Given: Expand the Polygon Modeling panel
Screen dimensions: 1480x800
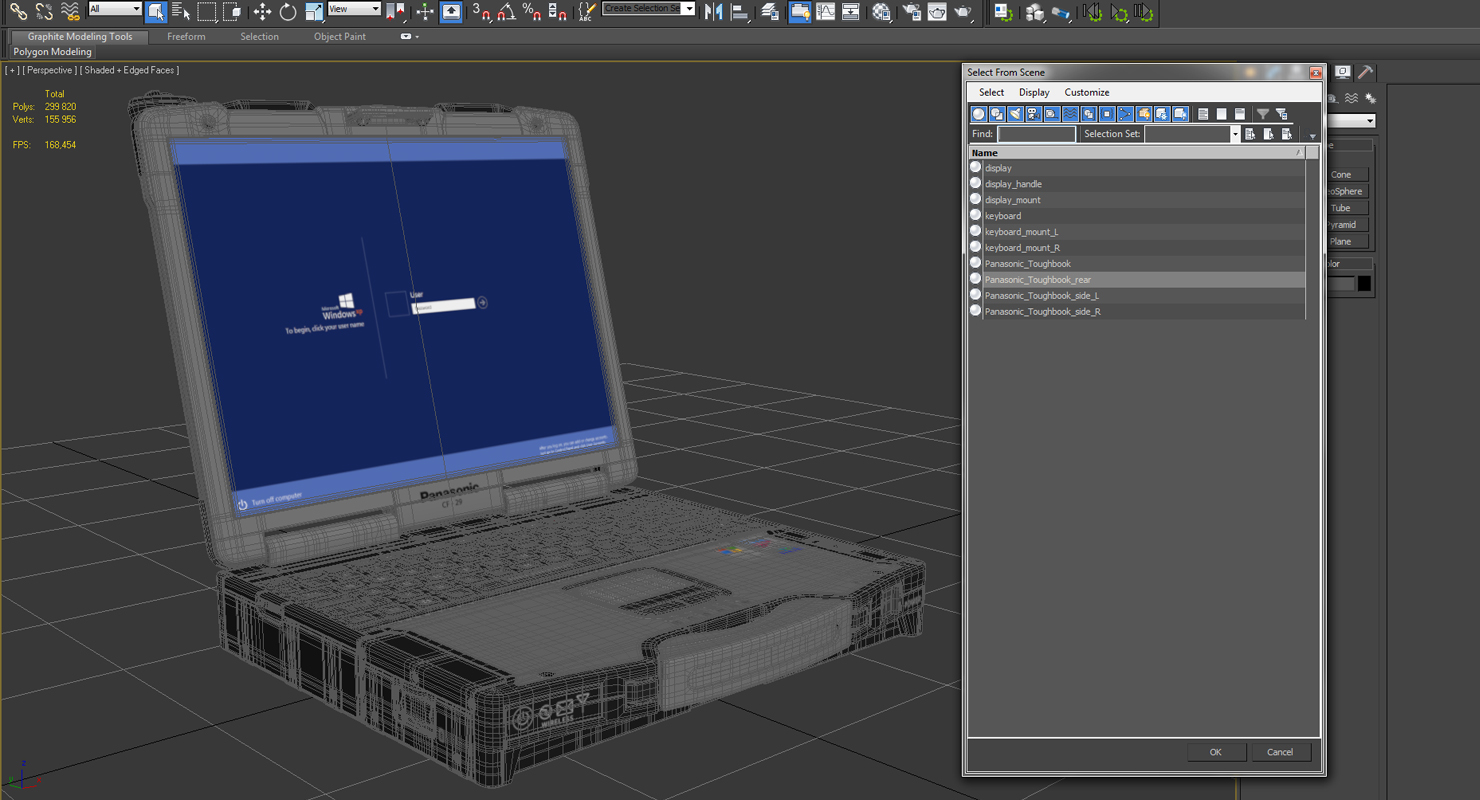Looking at the screenshot, I should pyautogui.click(x=52, y=52).
